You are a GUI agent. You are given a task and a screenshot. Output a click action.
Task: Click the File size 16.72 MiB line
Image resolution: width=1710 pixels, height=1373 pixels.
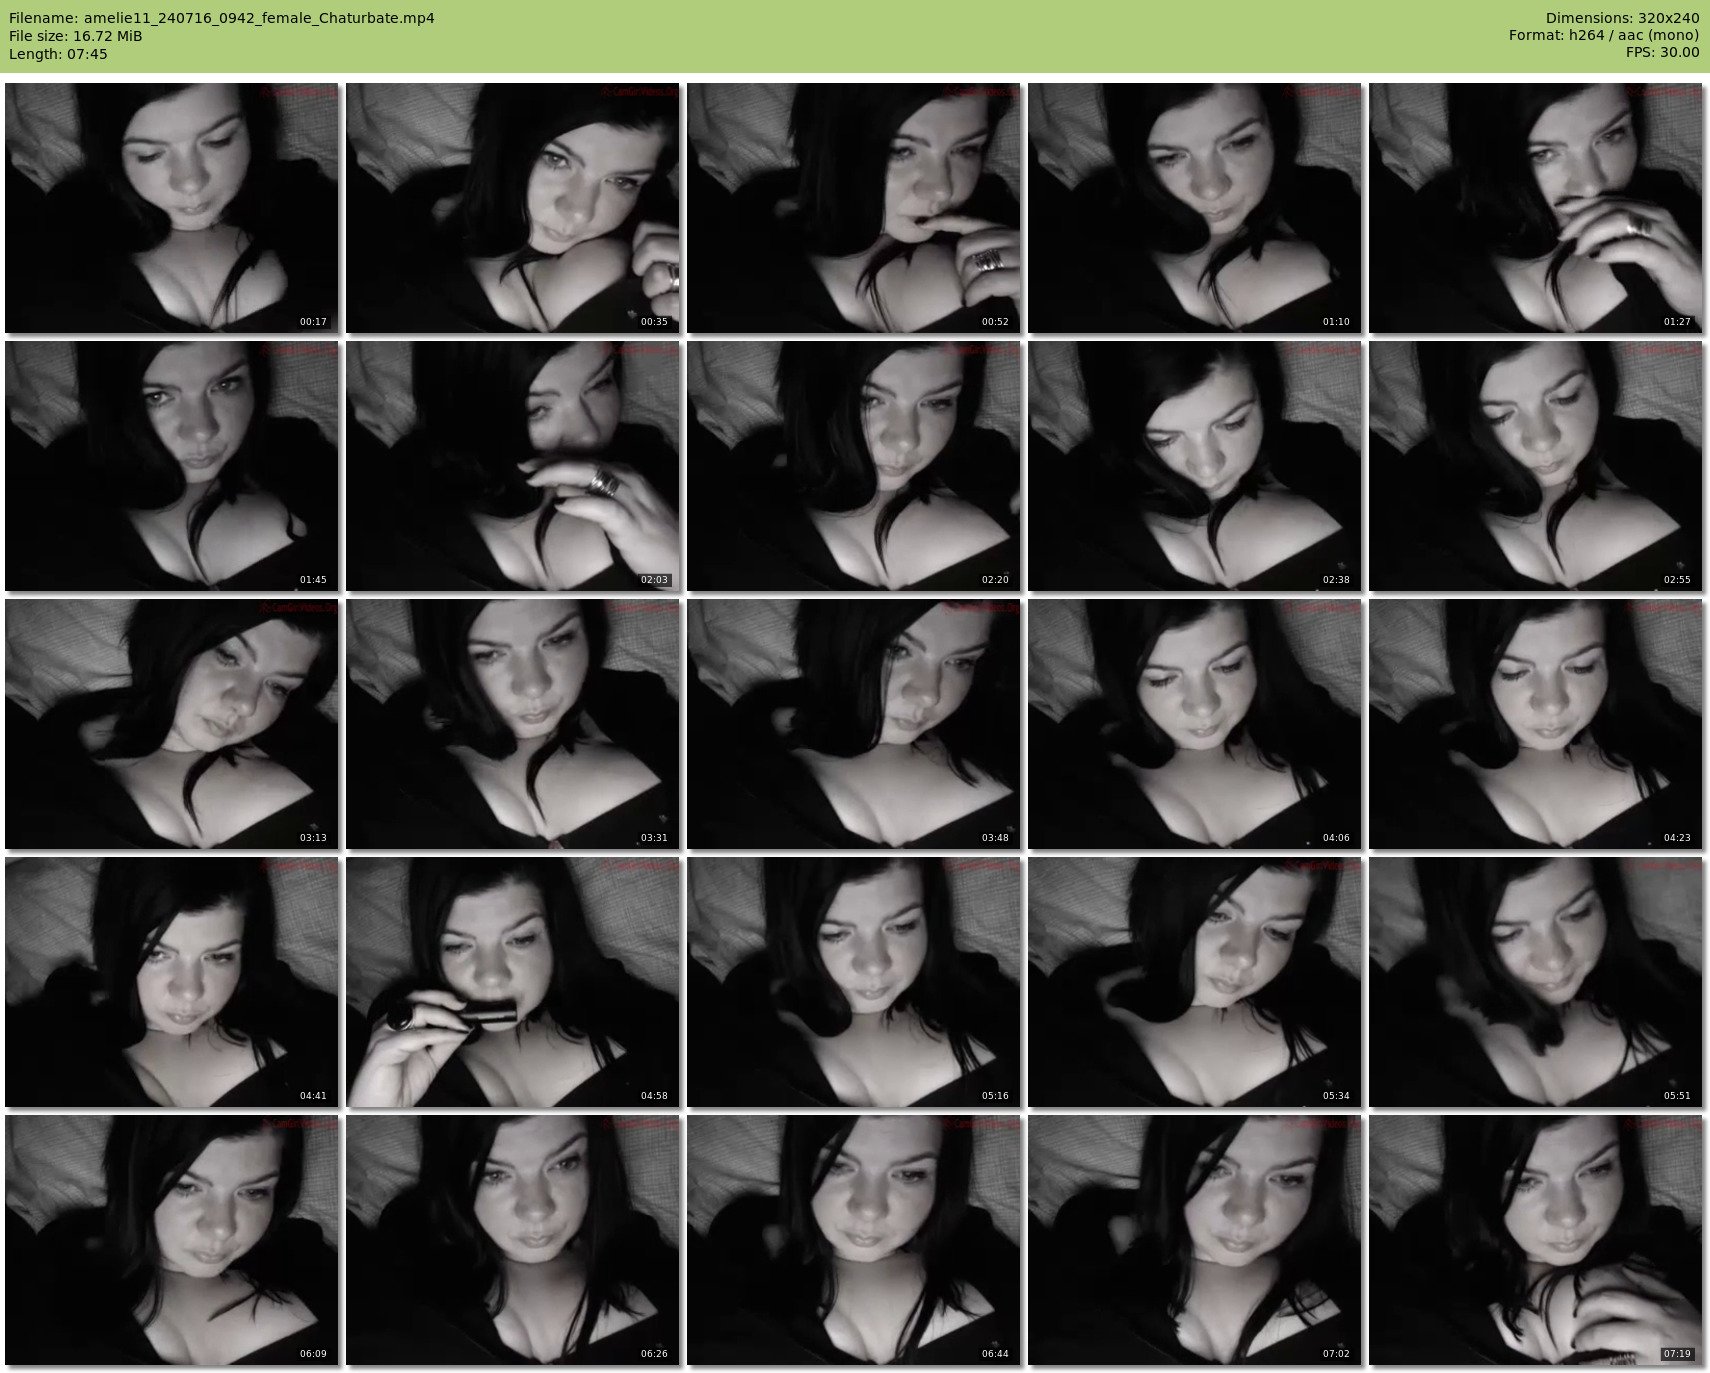pos(76,36)
